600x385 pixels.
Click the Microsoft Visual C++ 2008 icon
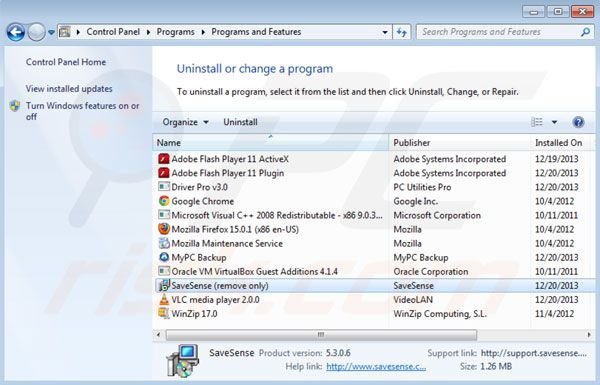pyautogui.click(x=164, y=215)
